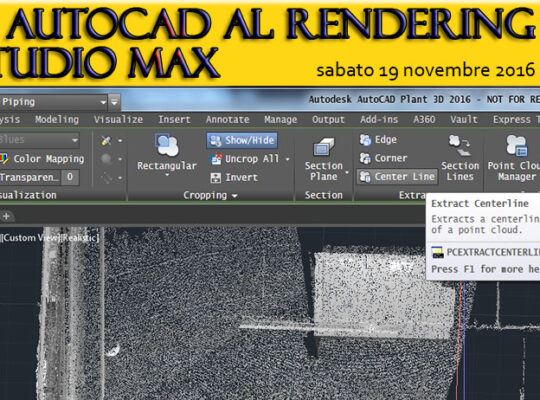Screen dimensions: 540x400
Task: Select the Edge extraction tool
Action: (378, 140)
